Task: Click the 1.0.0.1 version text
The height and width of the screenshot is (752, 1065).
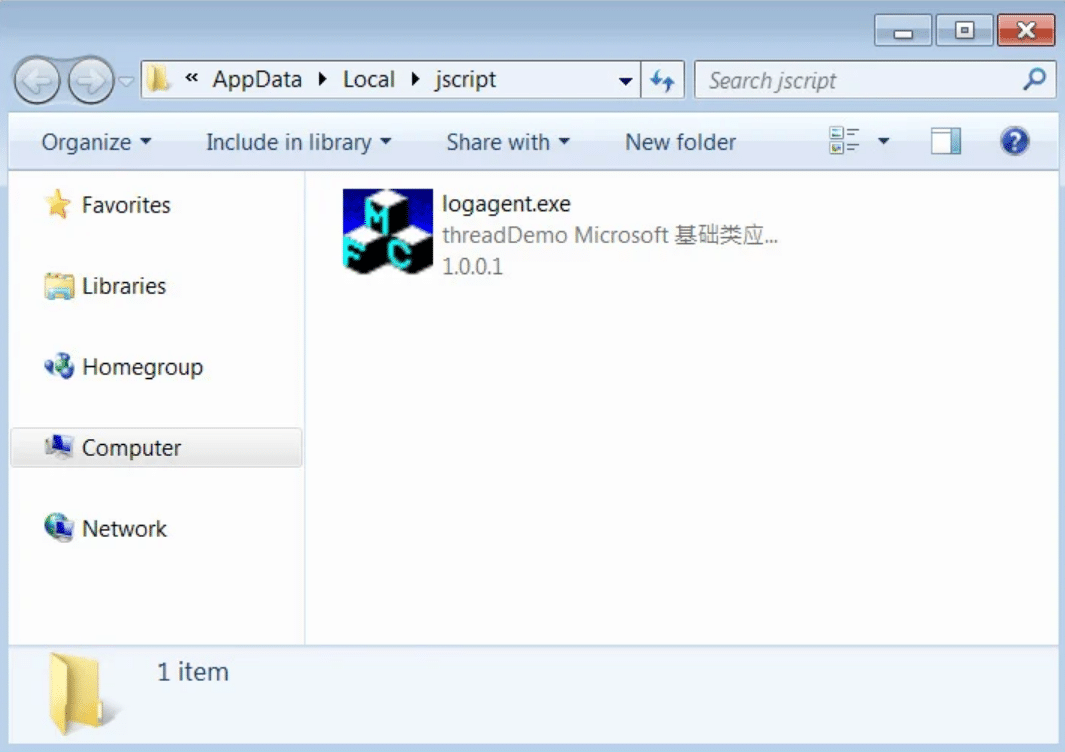Action: 473,266
